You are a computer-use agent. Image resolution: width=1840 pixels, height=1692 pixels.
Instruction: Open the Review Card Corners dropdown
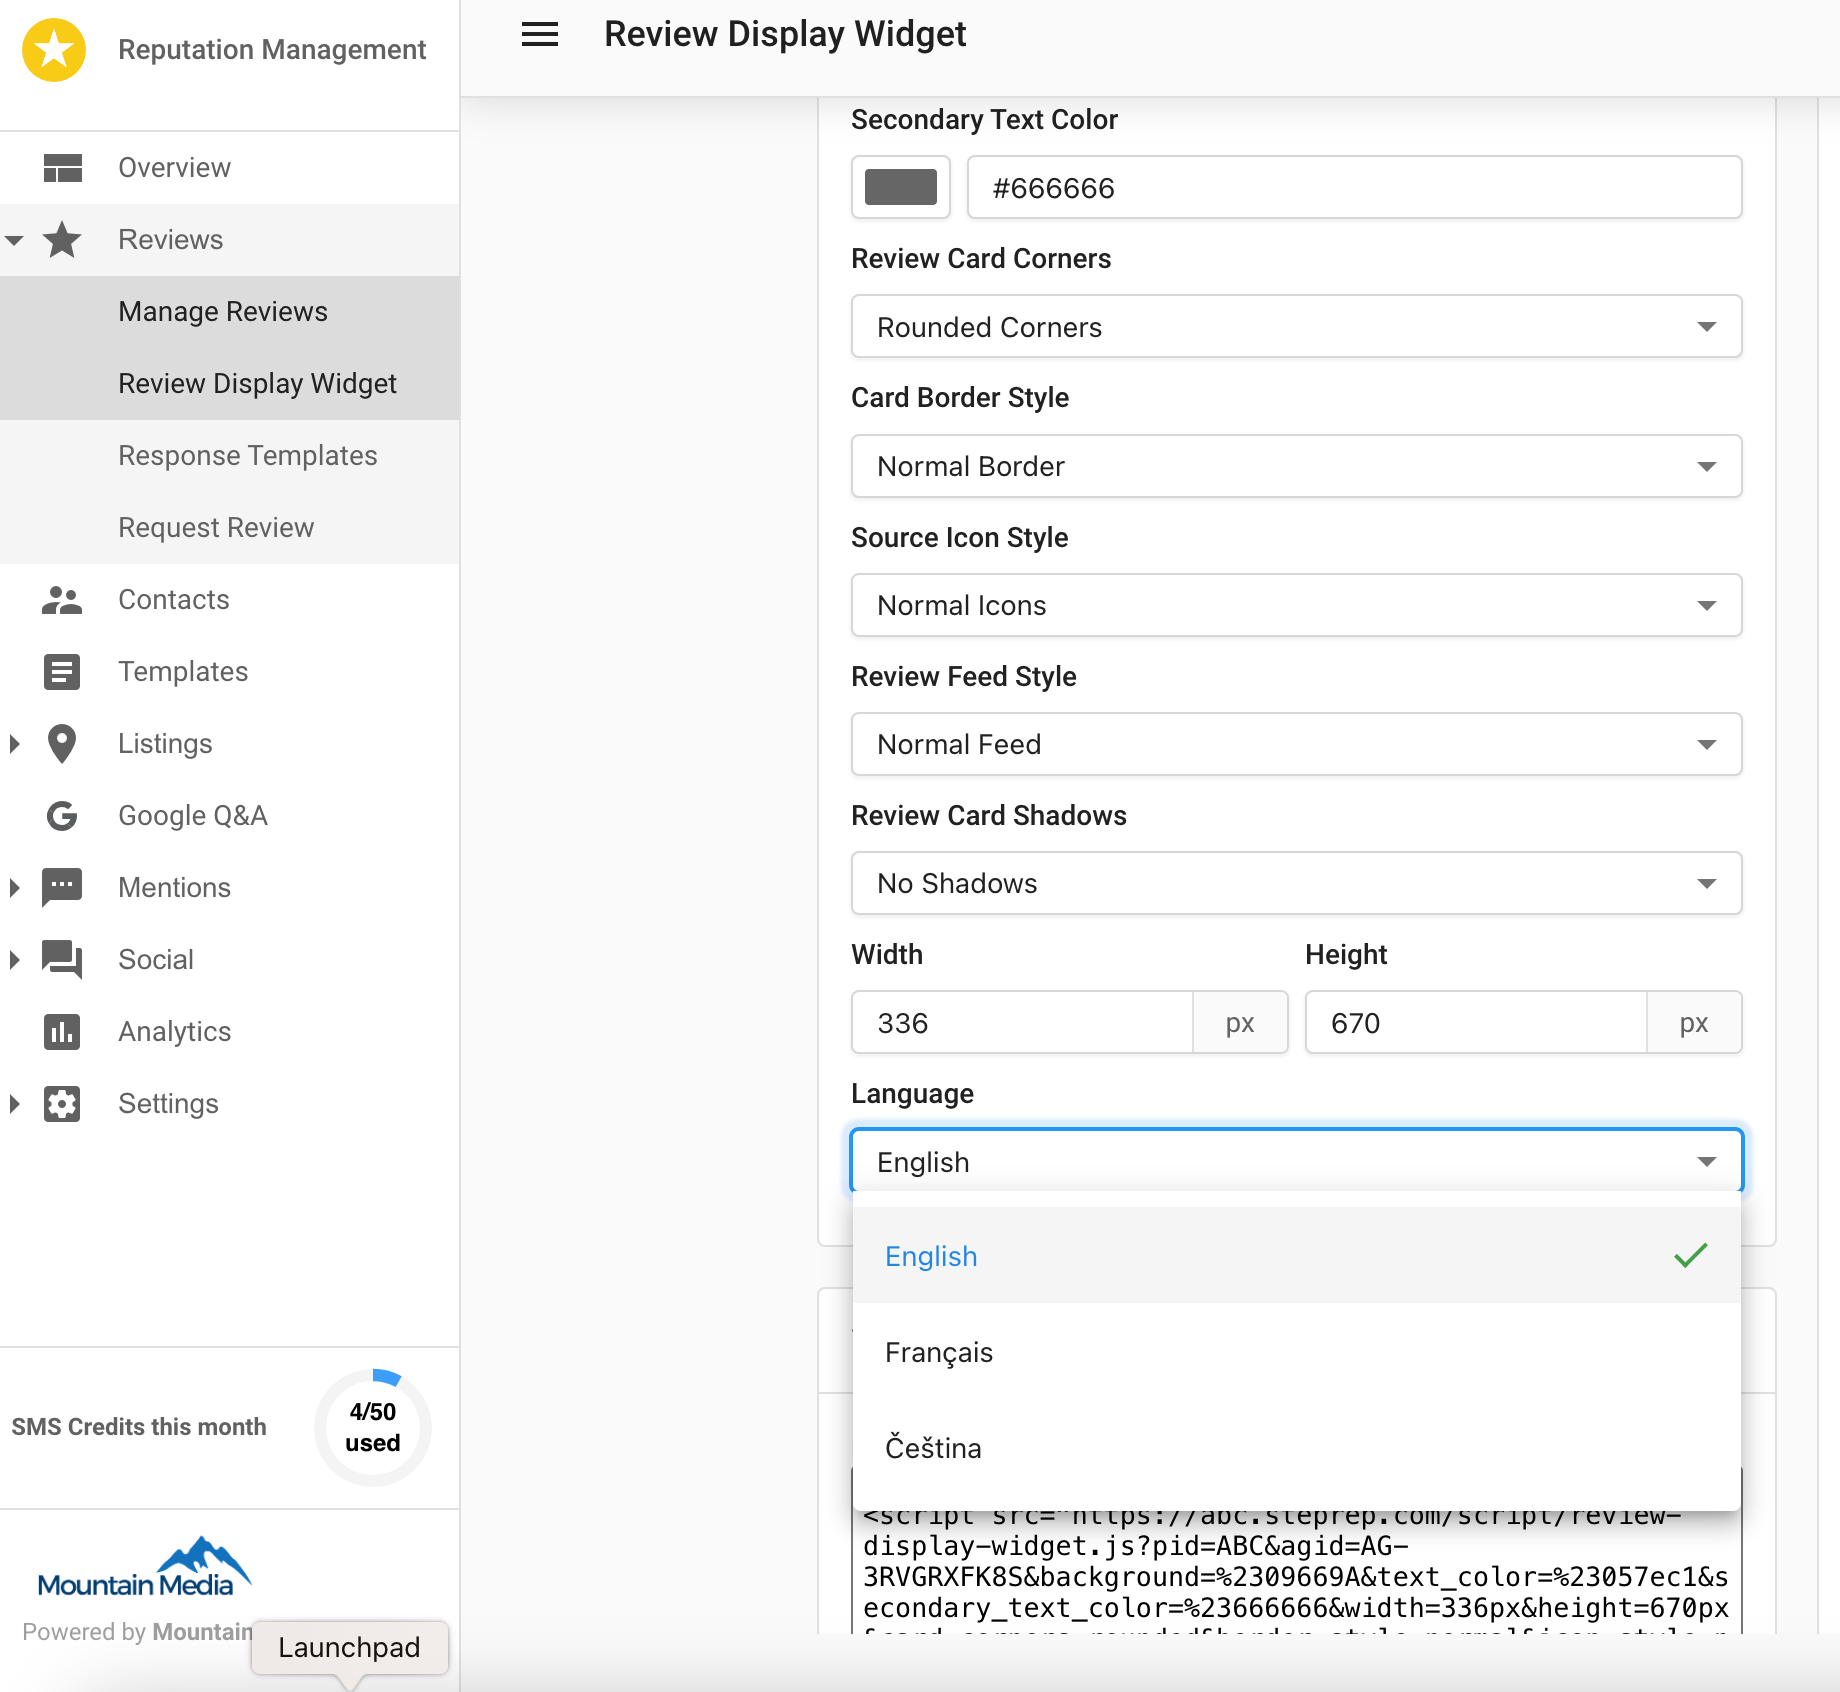(1296, 327)
